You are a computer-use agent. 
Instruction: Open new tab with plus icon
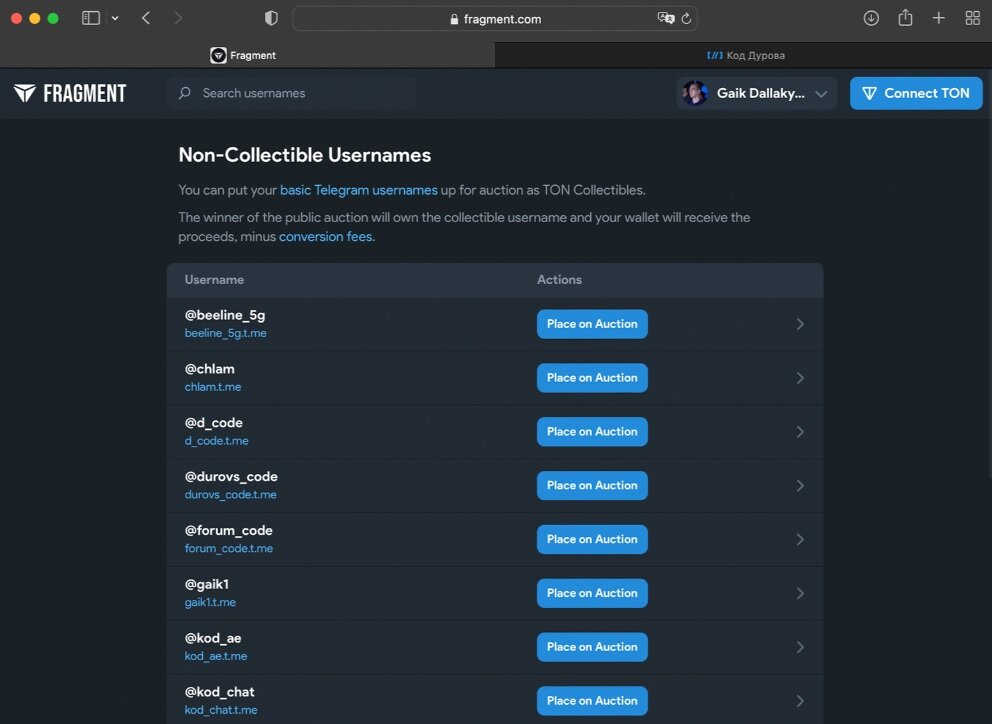[x=938, y=18]
